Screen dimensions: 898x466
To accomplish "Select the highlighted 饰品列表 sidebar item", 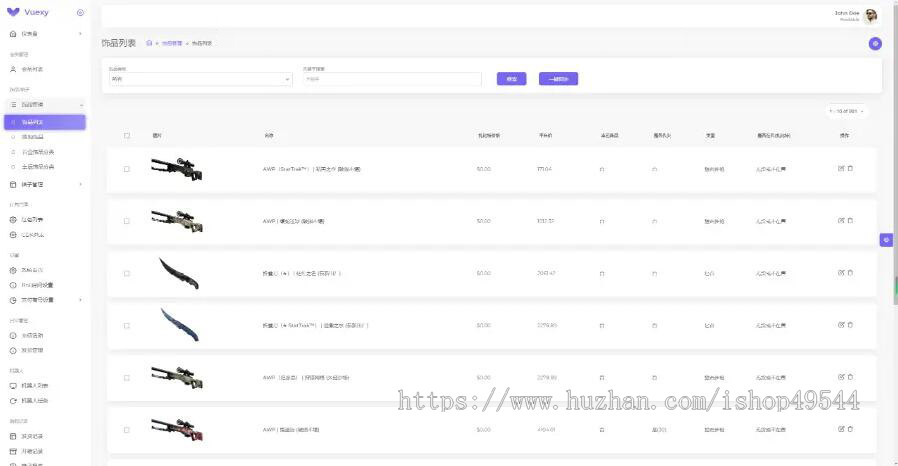I will coord(45,122).
